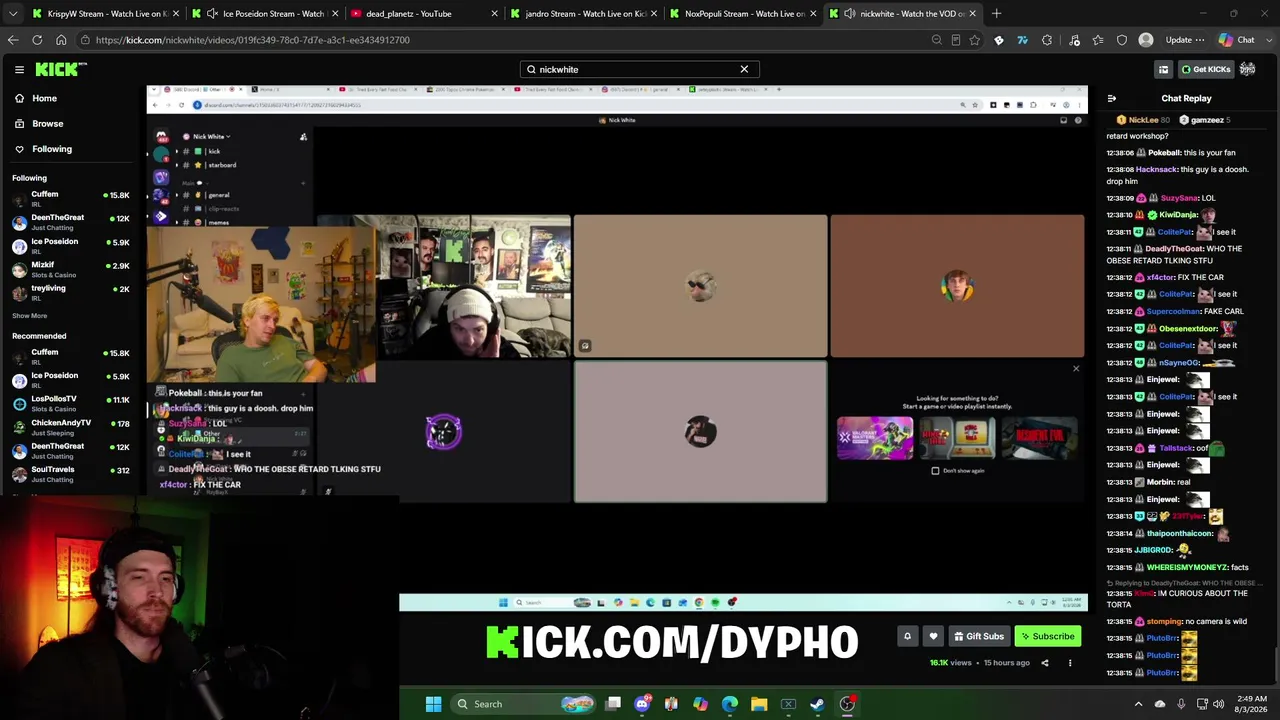Screen dimensions: 1280x720
Task: Open Browse in the Kick sidebar
Action: coord(47,124)
